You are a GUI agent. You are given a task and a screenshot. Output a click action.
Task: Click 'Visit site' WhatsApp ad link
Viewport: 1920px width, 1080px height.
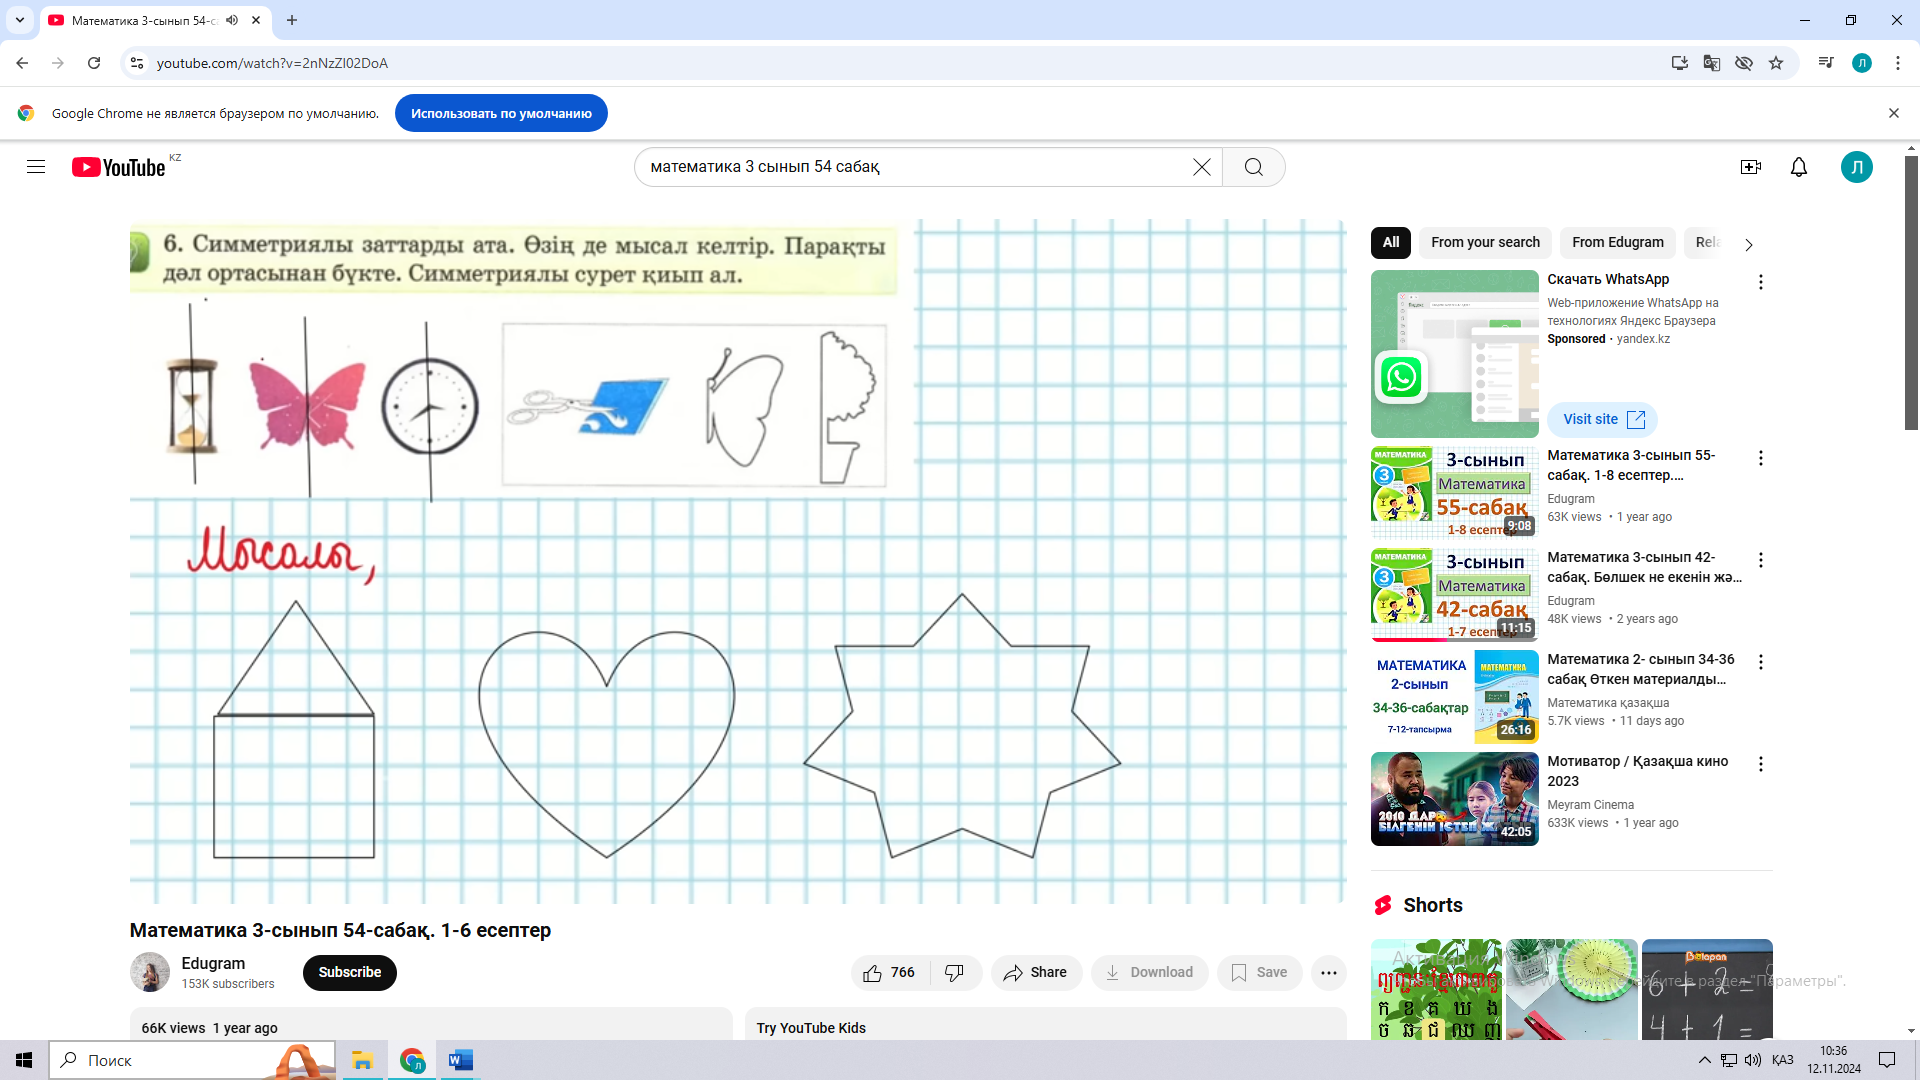pos(1602,419)
